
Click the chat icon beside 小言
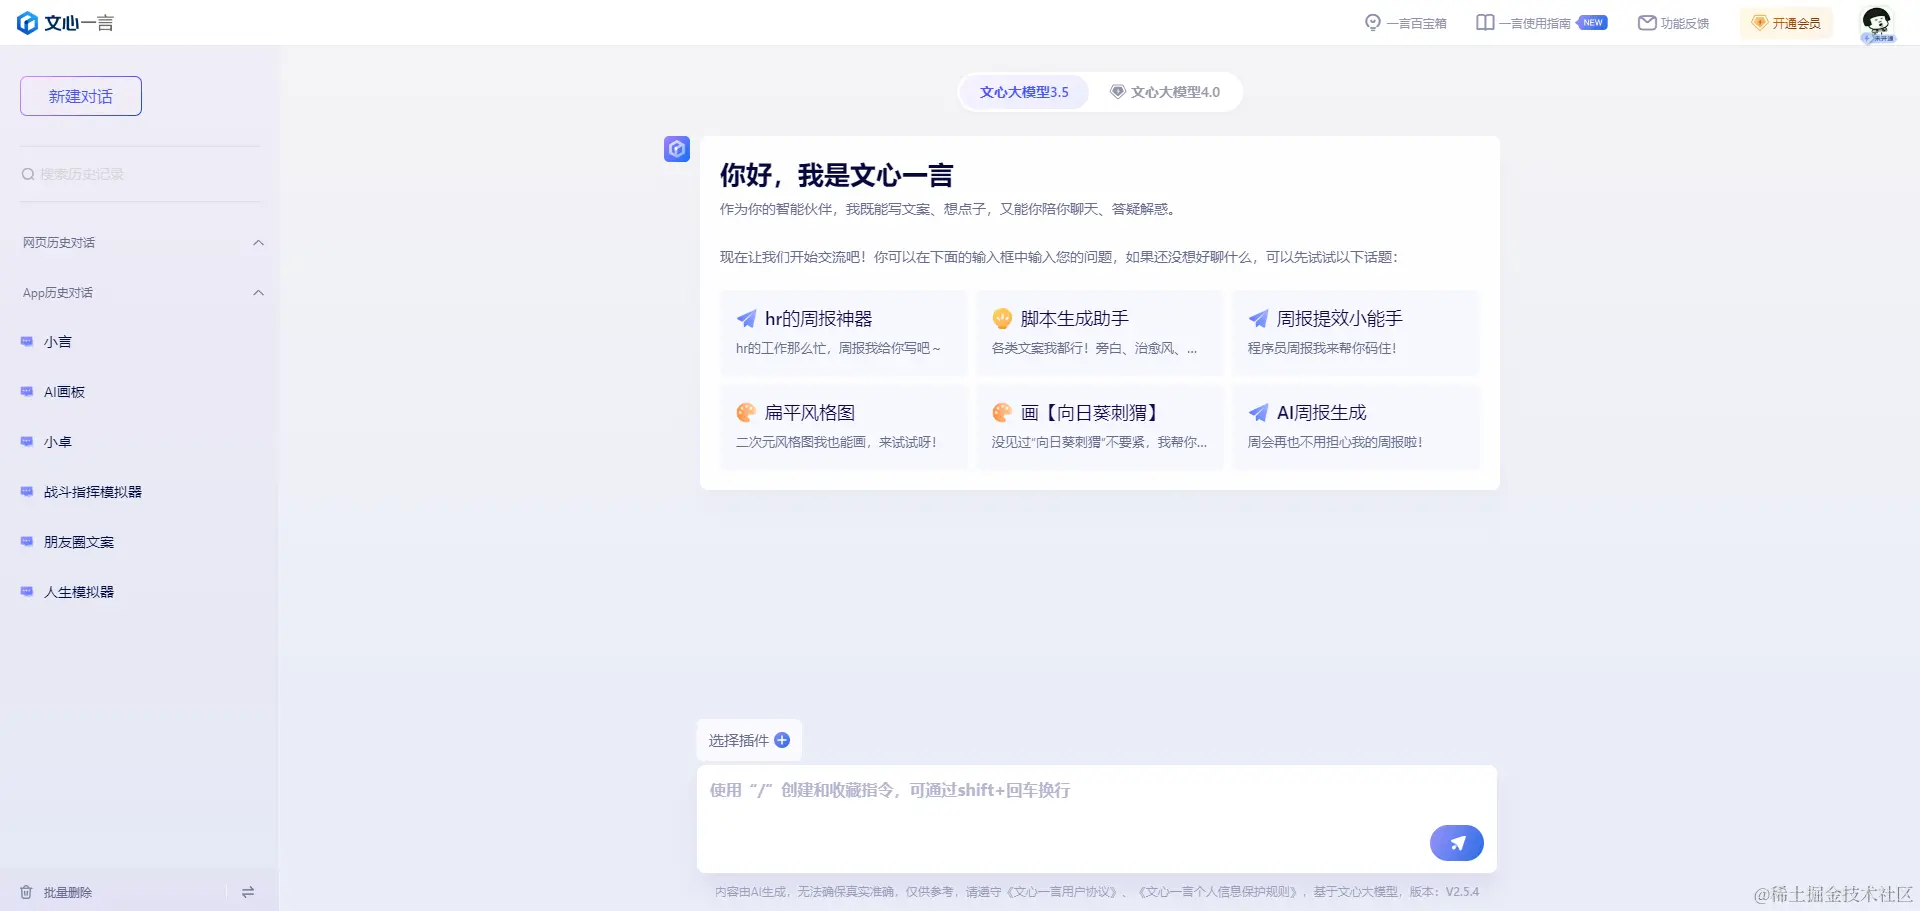[x=27, y=342]
